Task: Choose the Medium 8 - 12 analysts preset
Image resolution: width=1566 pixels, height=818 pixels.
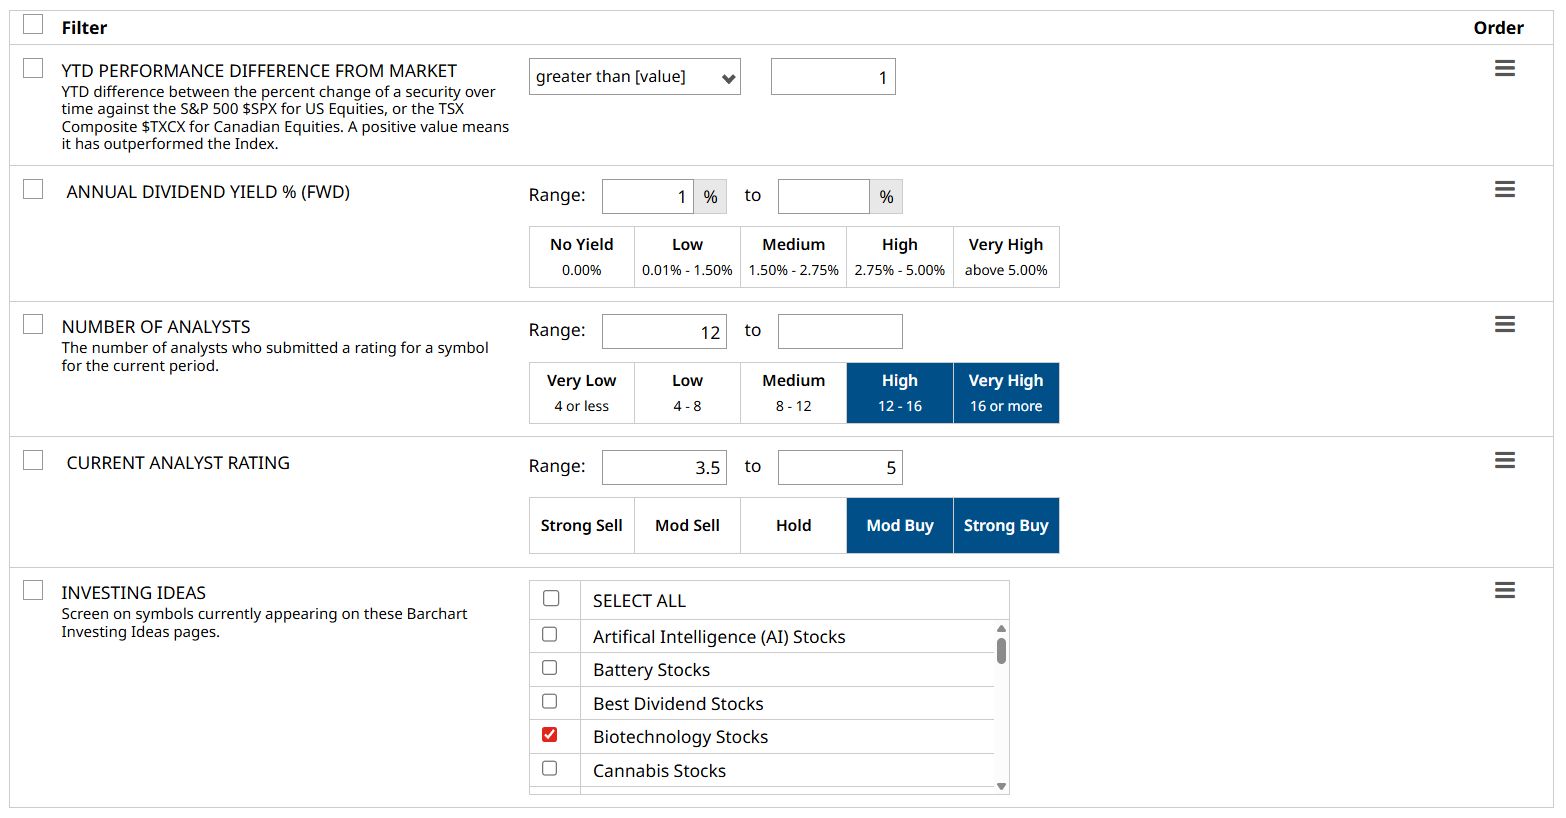Action: click(794, 393)
